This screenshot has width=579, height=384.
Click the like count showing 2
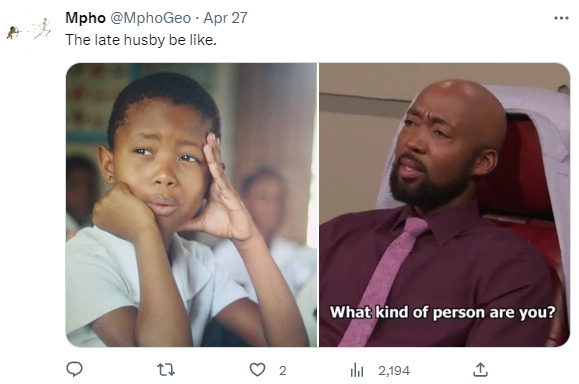[x=282, y=370]
